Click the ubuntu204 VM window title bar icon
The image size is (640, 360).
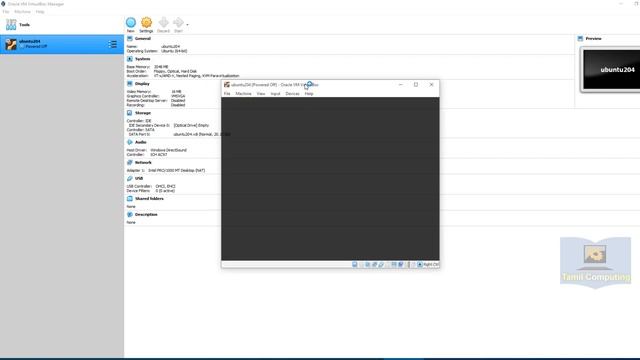(227, 84)
